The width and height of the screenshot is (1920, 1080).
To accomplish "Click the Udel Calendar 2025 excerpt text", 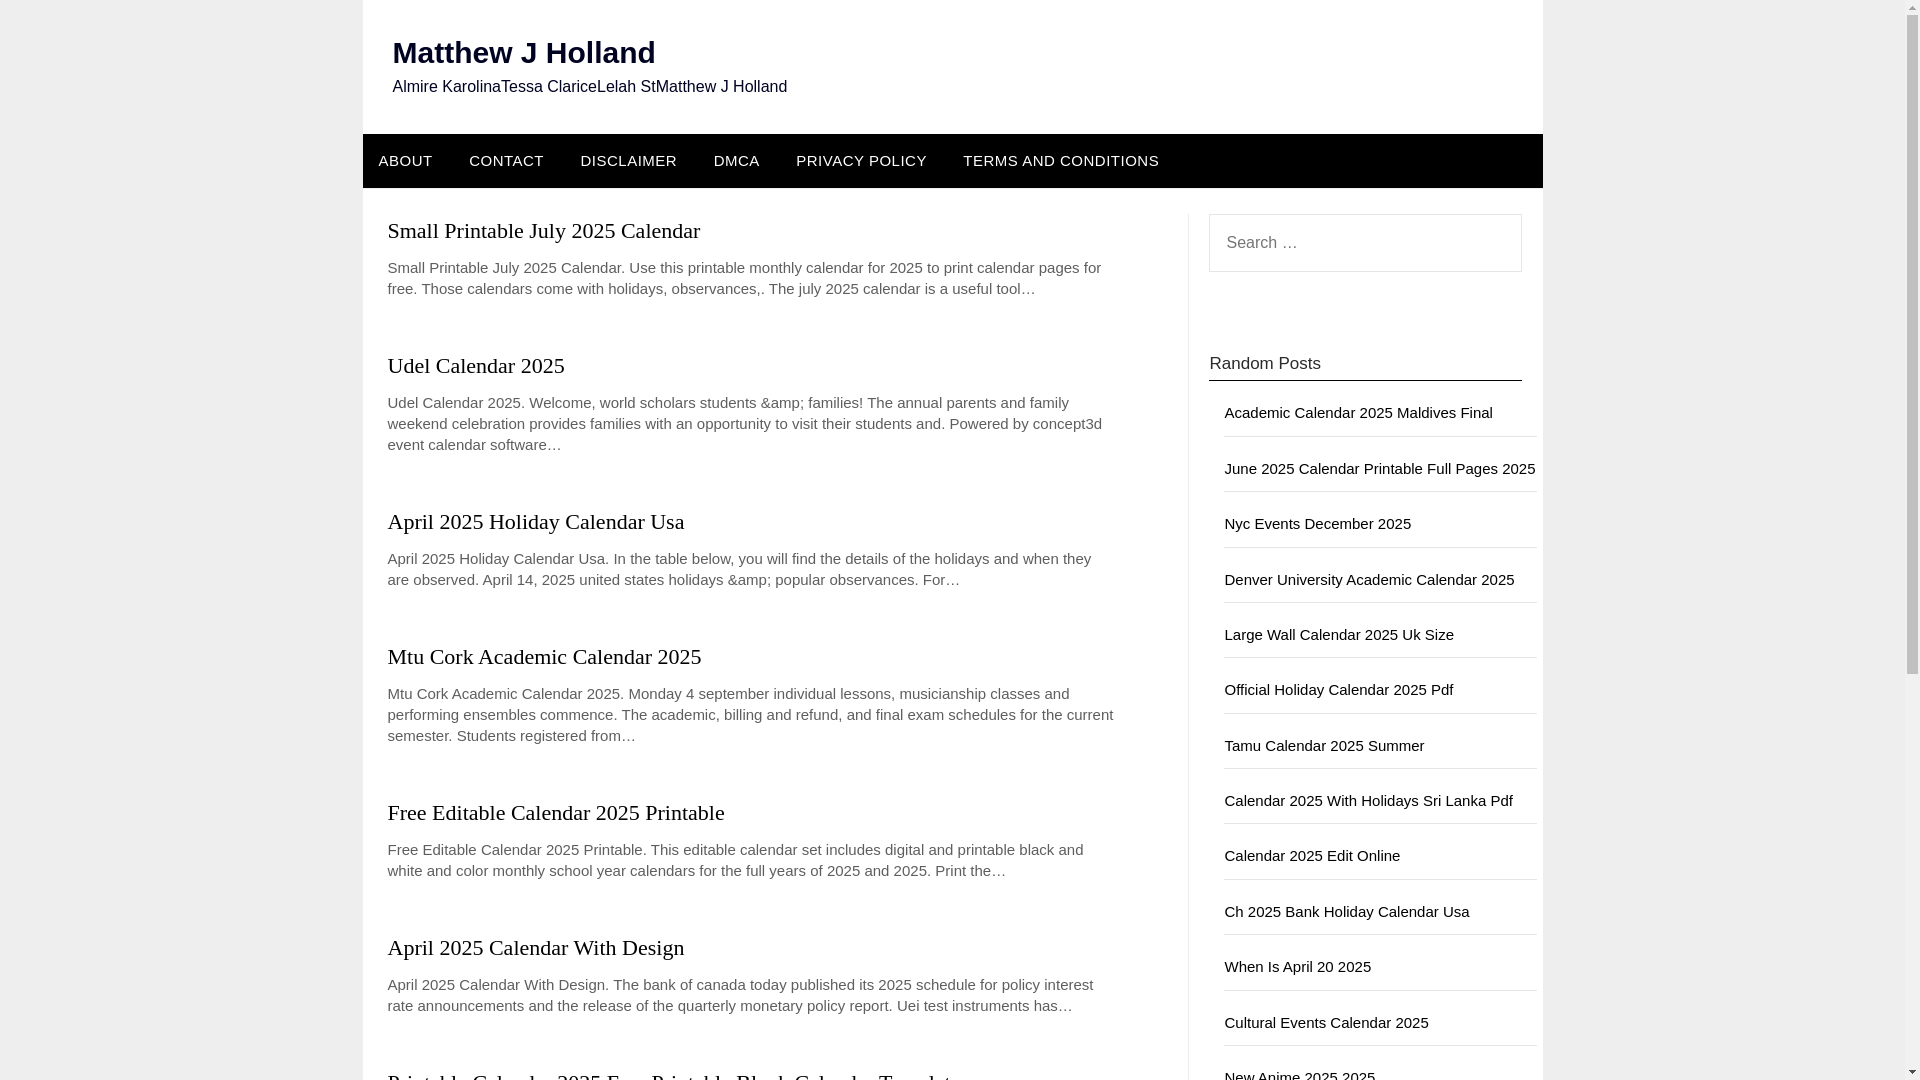I will 745,424.
